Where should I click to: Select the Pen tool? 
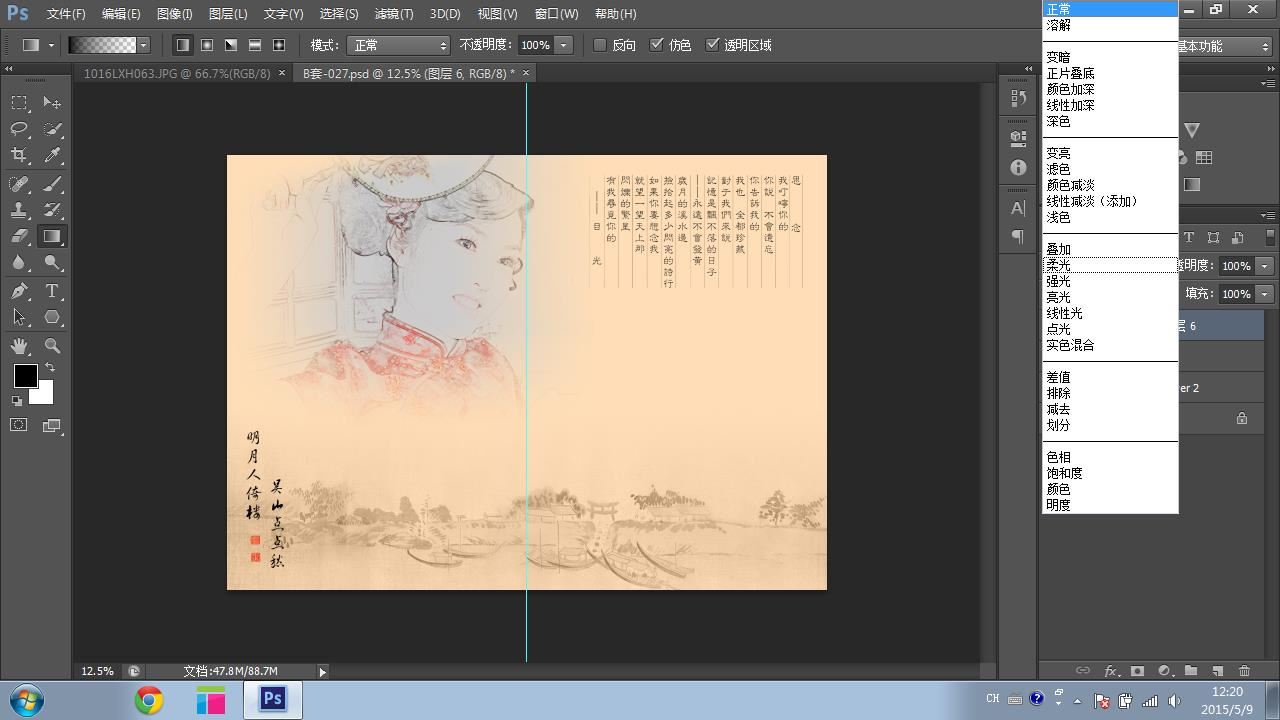pyautogui.click(x=19, y=291)
